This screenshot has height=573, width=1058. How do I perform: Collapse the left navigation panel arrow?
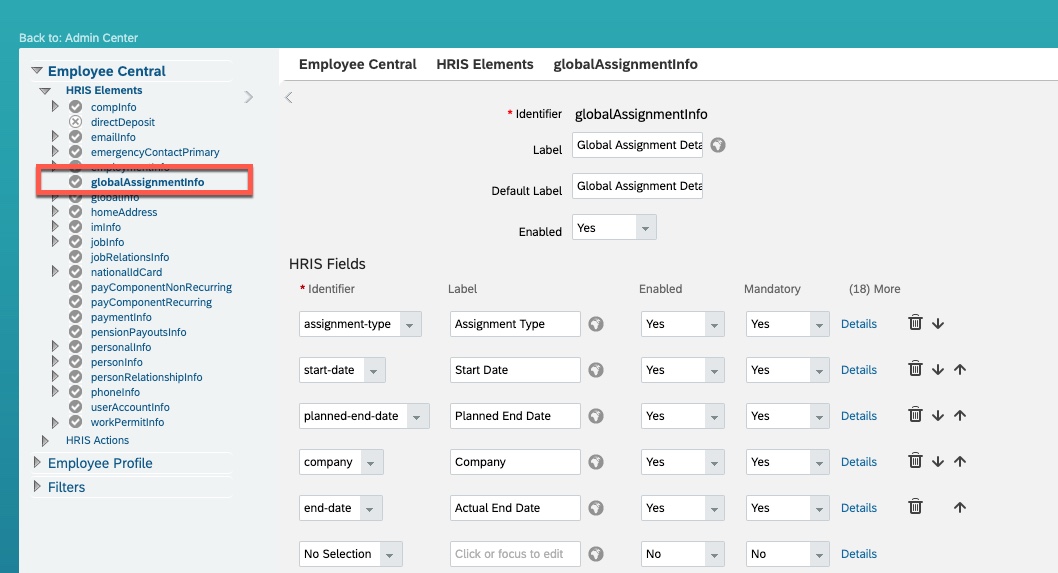(x=289, y=97)
